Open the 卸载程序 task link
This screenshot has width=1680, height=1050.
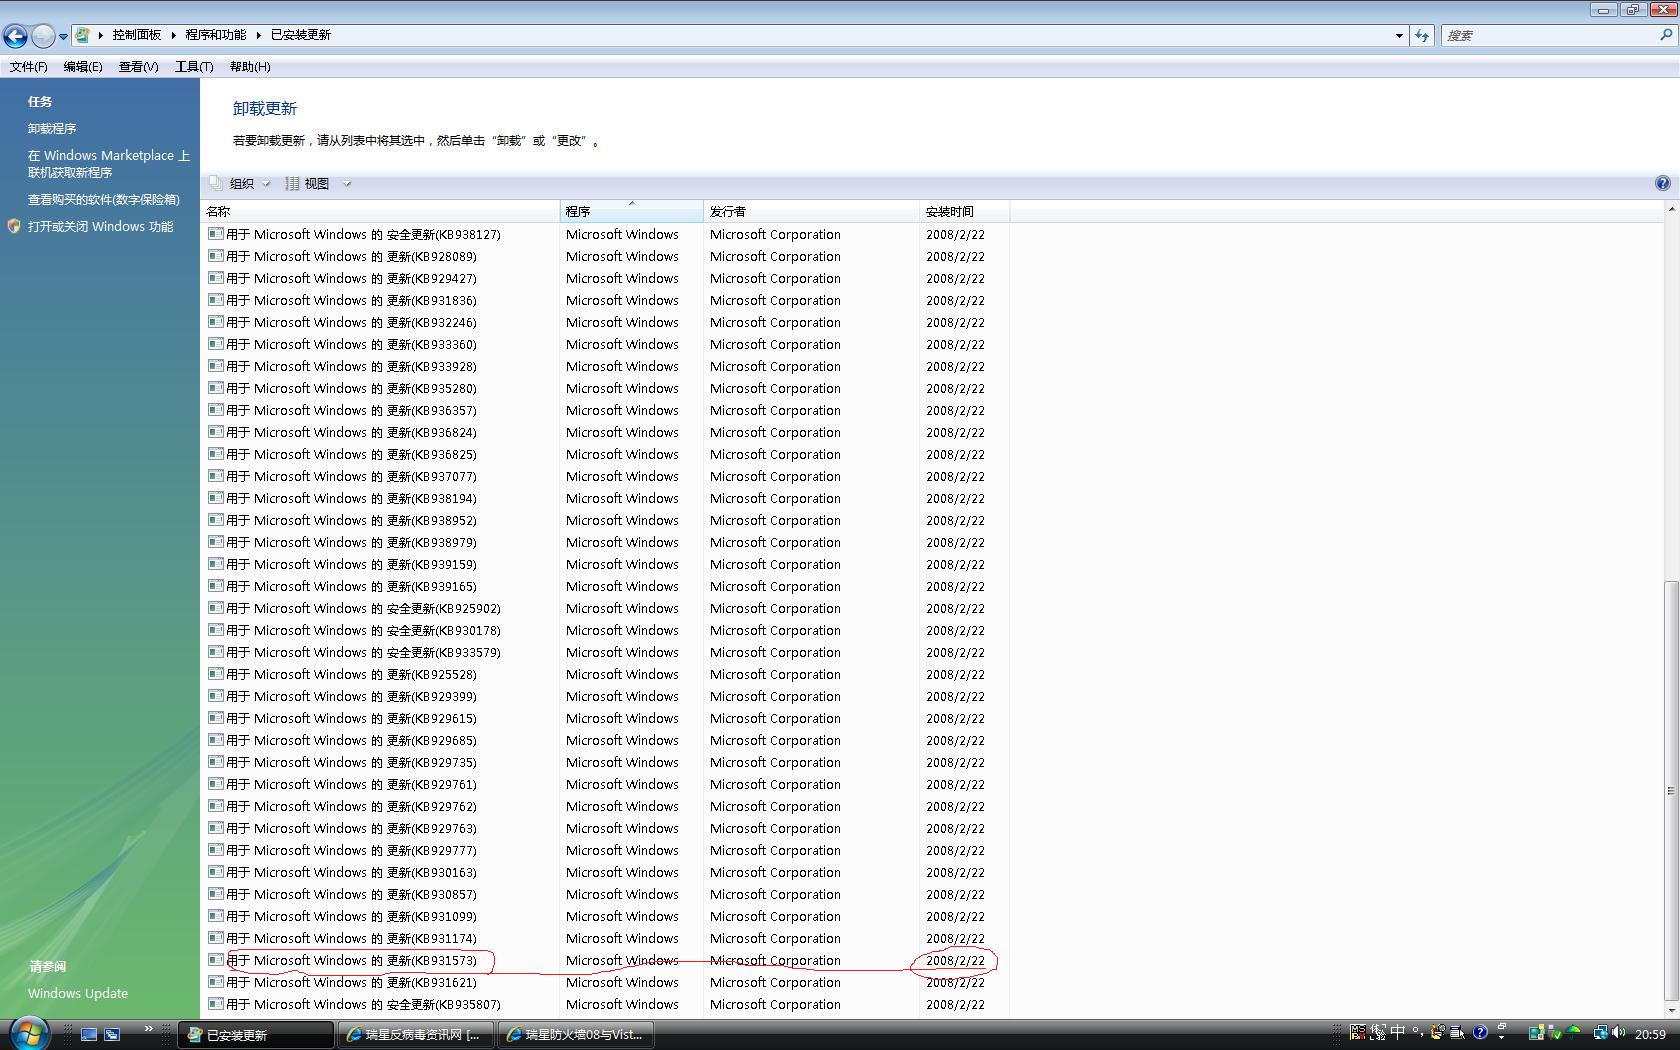[52, 129]
